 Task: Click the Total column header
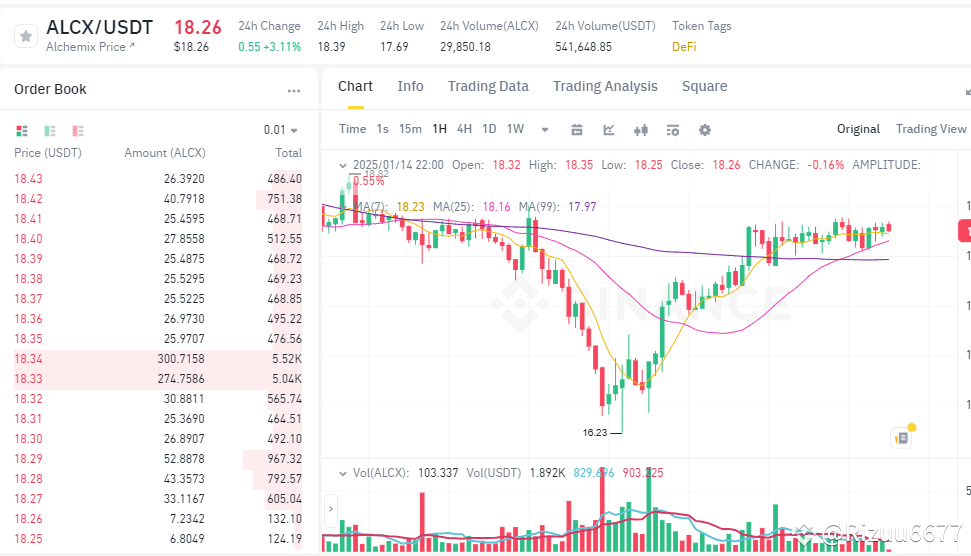pos(289,153)
